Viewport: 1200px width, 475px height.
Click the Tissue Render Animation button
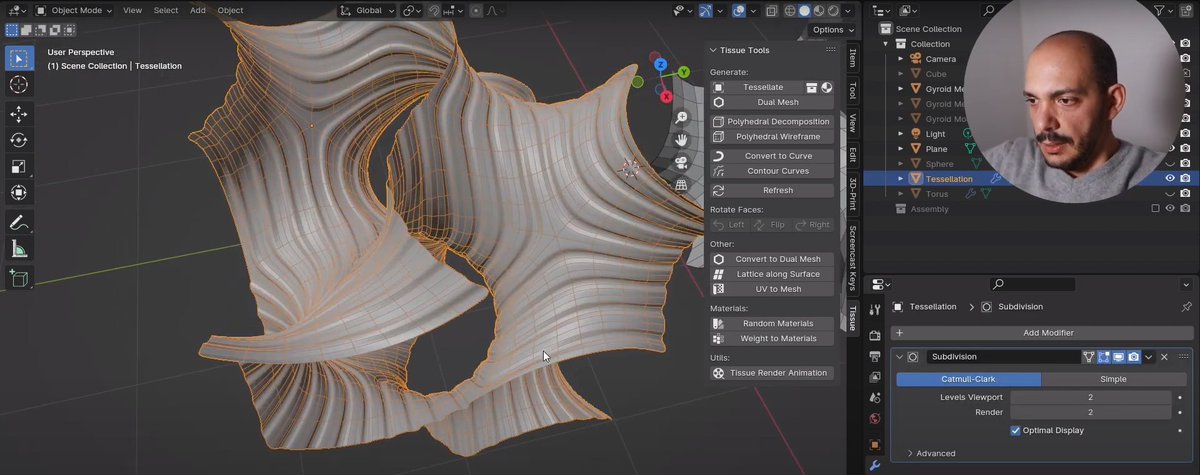(772, 373)
